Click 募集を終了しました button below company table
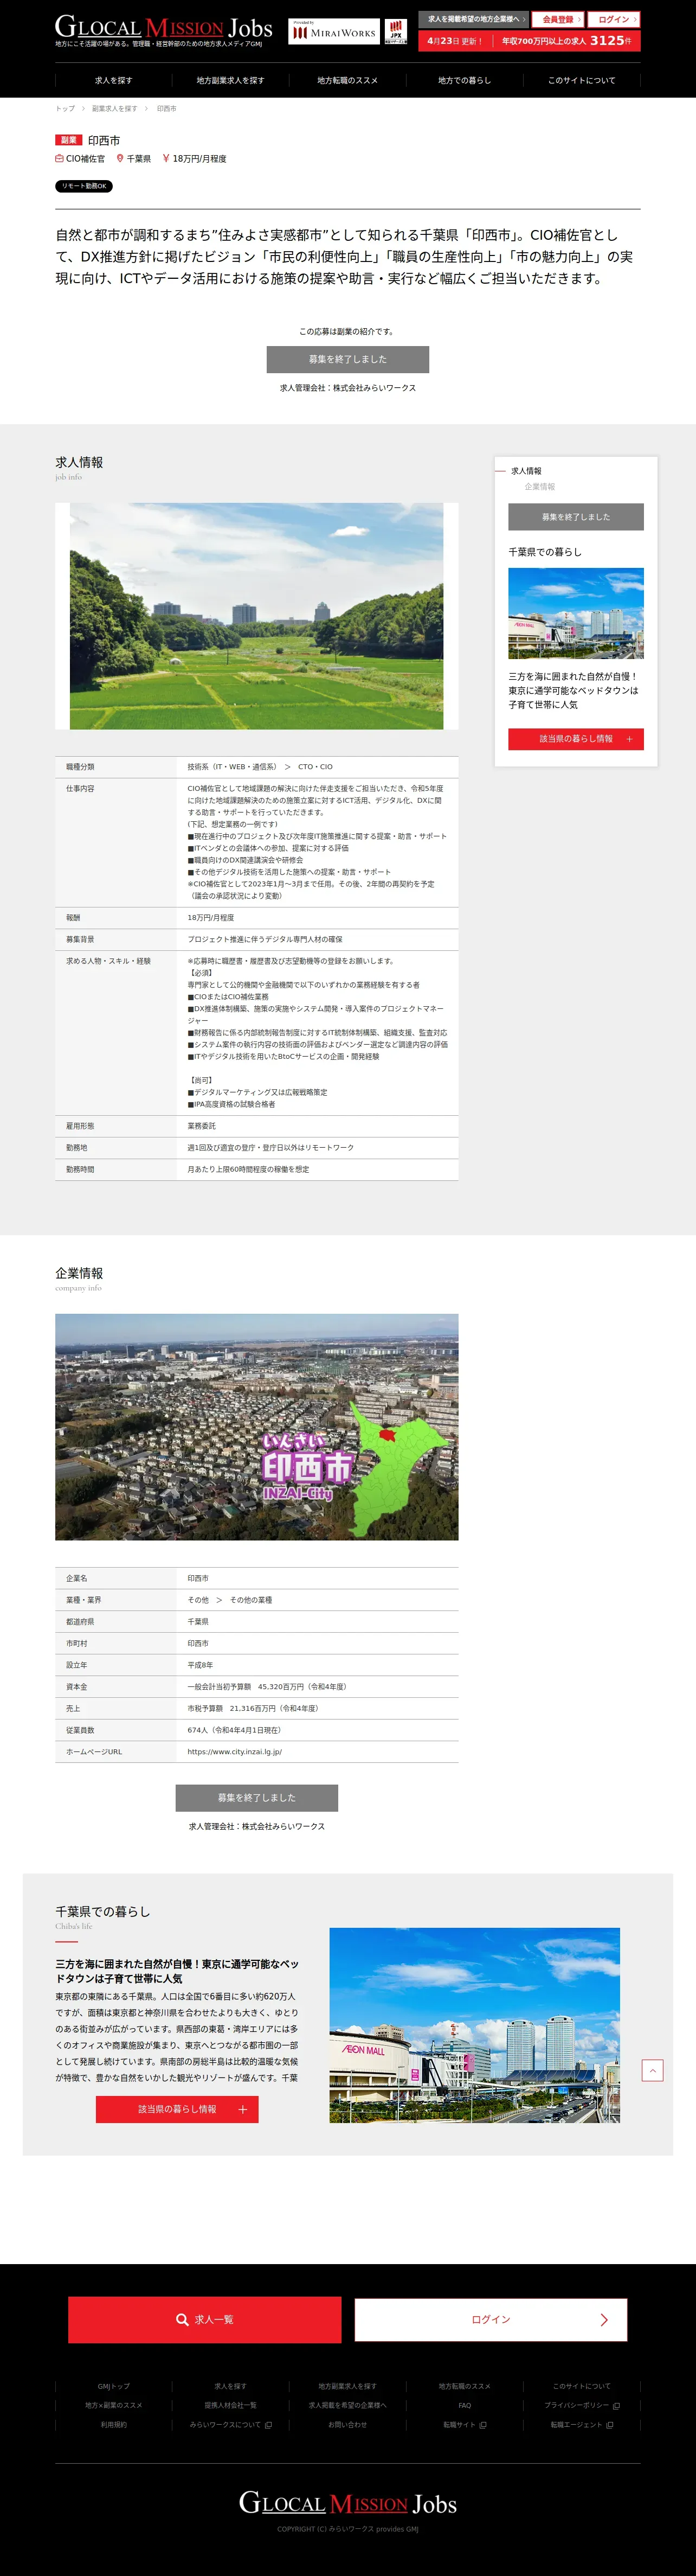The height and width of the screenshot is (2576, 696). pos(257,1797)
